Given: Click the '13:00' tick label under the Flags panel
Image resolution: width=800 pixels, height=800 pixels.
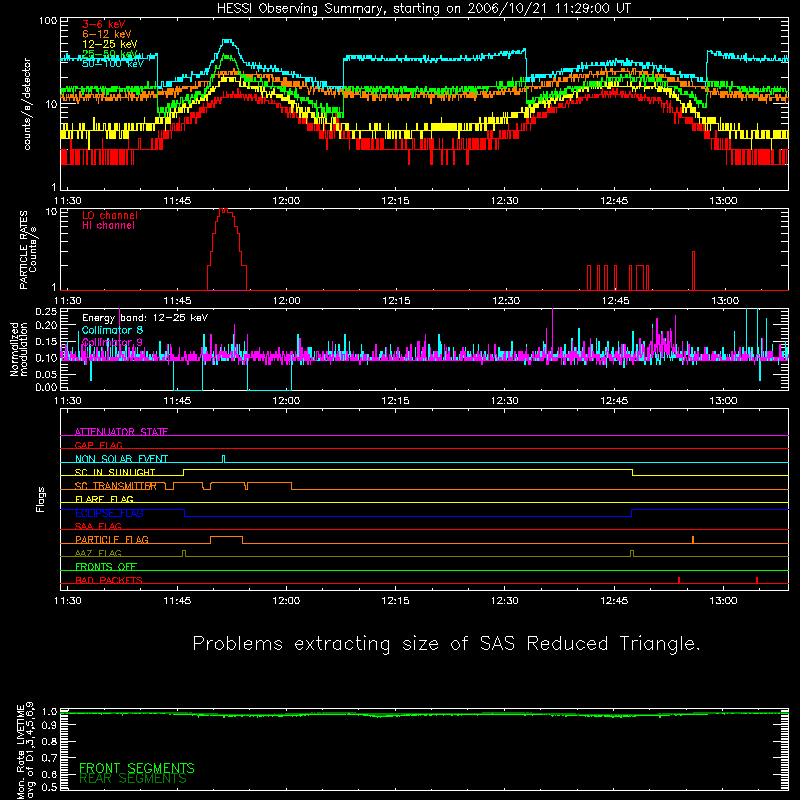Looking at the screenshot, I should [723, 601].
